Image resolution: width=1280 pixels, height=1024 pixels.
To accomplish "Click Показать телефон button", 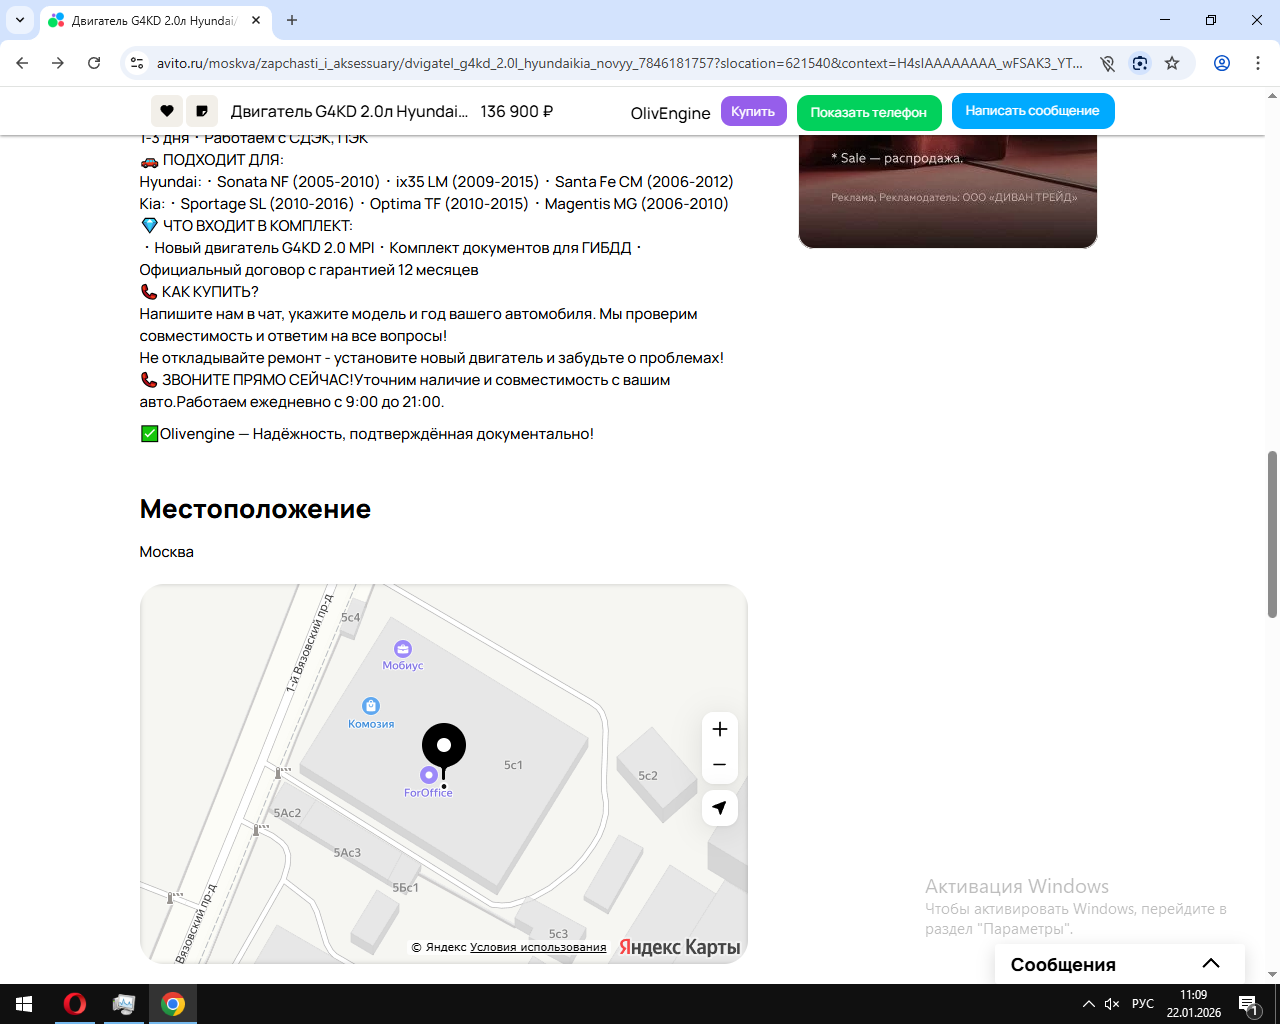I will pos(869,112).
